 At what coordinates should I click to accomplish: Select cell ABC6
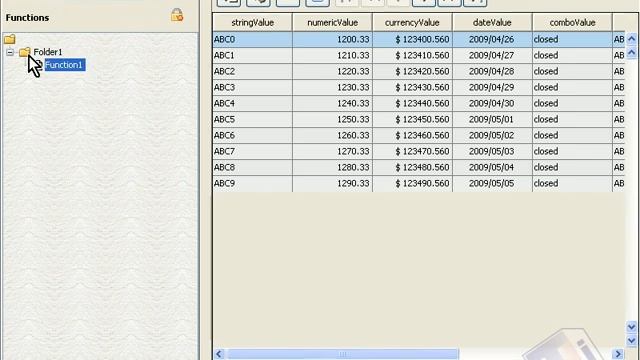pyautogui.click(x=252, y=136)
